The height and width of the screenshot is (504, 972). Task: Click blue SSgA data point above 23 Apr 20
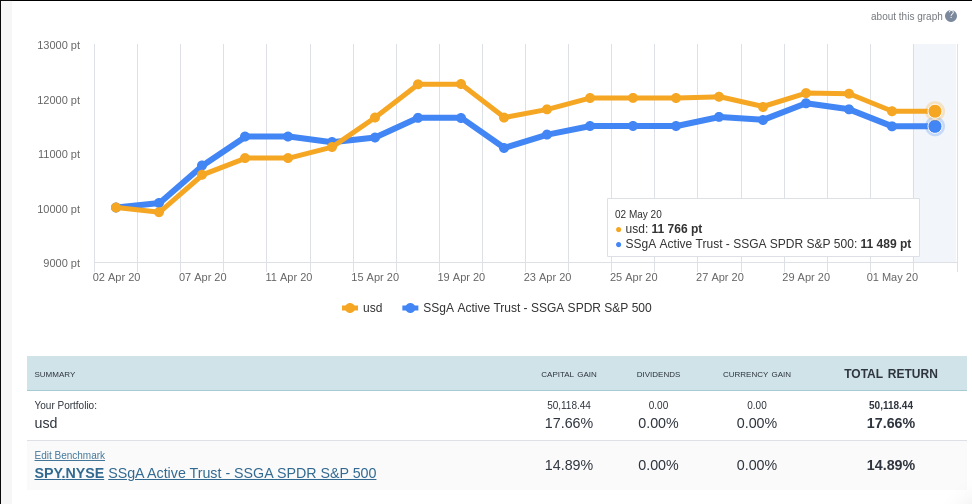click(x=547, y=134)
